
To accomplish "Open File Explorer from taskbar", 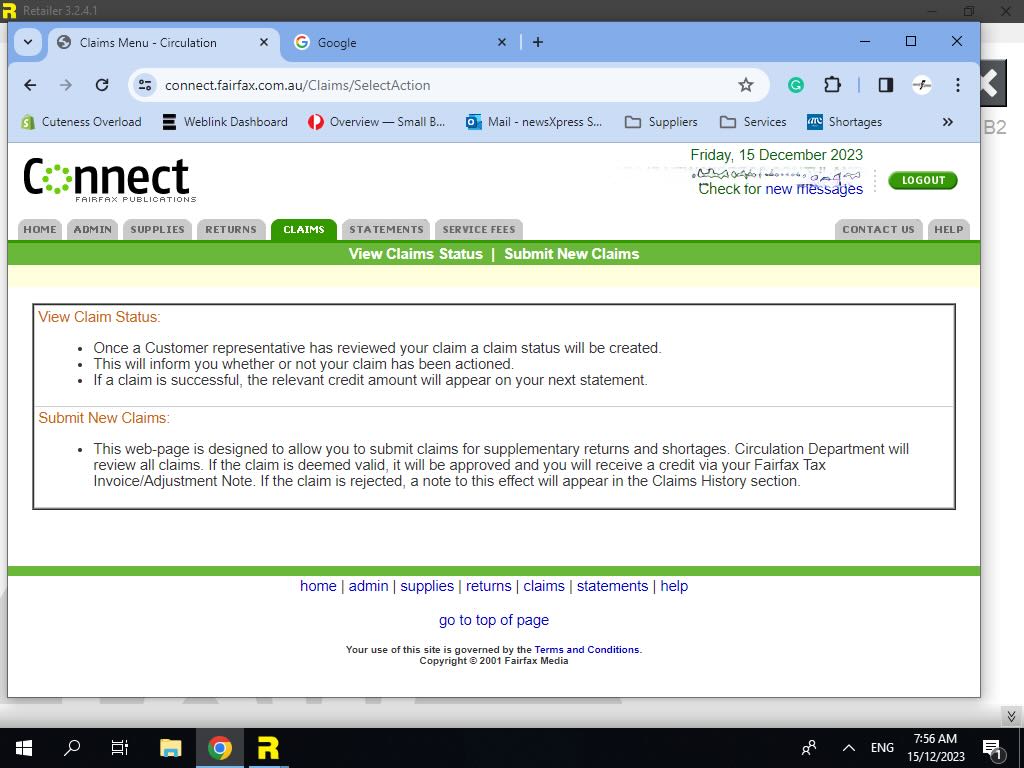I will point(171,747).
